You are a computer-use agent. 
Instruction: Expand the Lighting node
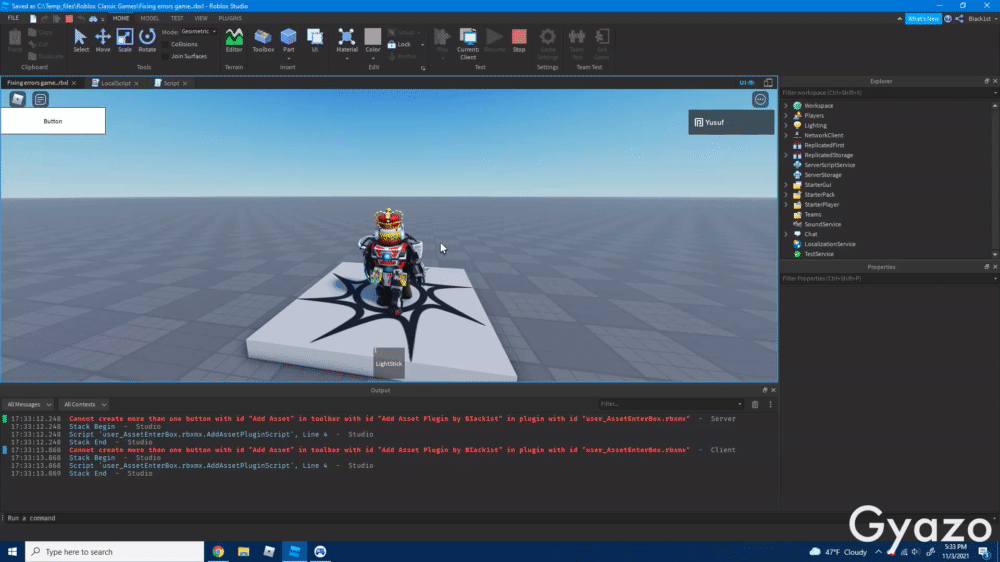(786, 126)
